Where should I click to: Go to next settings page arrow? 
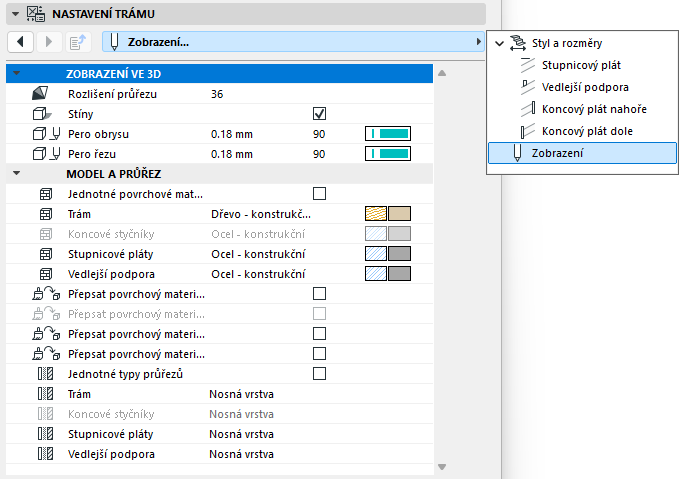point(49,42)
